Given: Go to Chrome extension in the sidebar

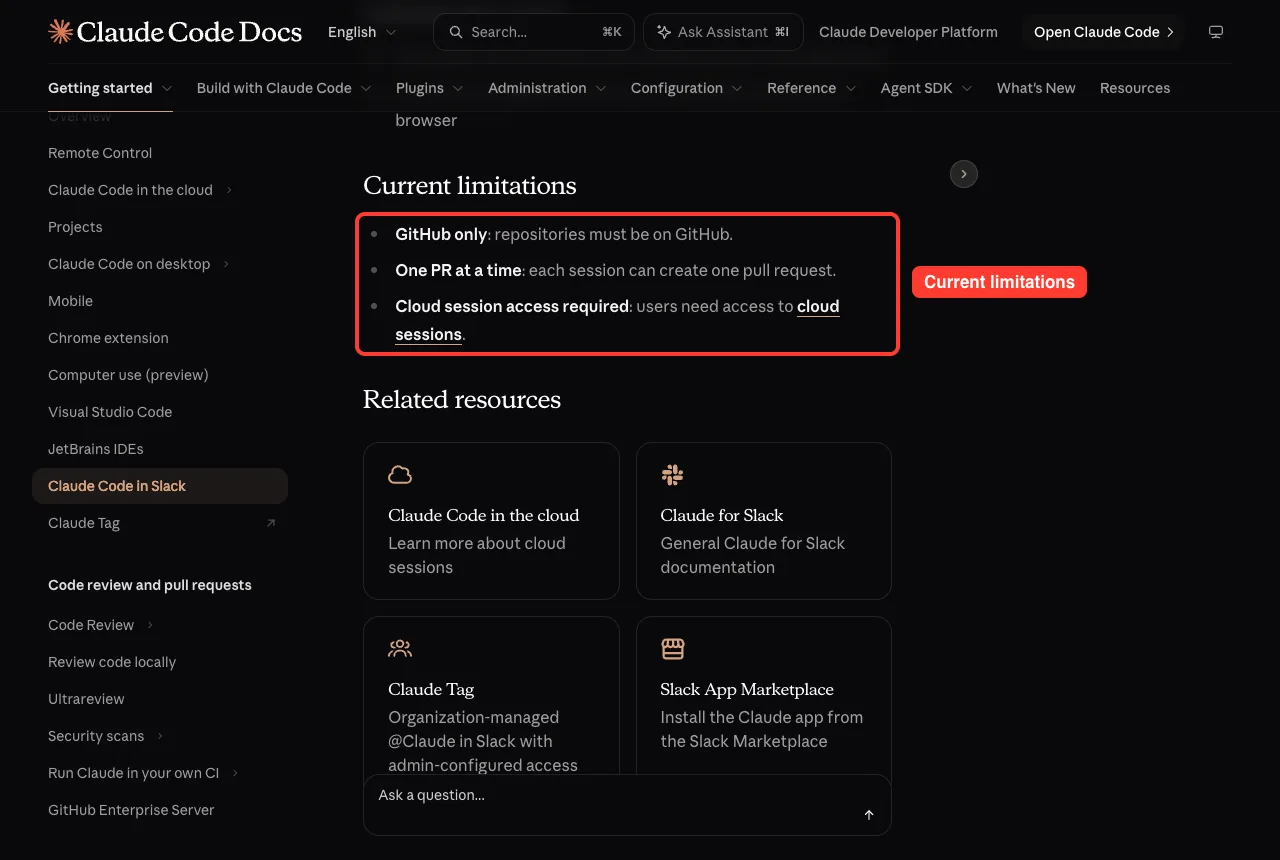Looking at the screenshot, I should [108, 338].
